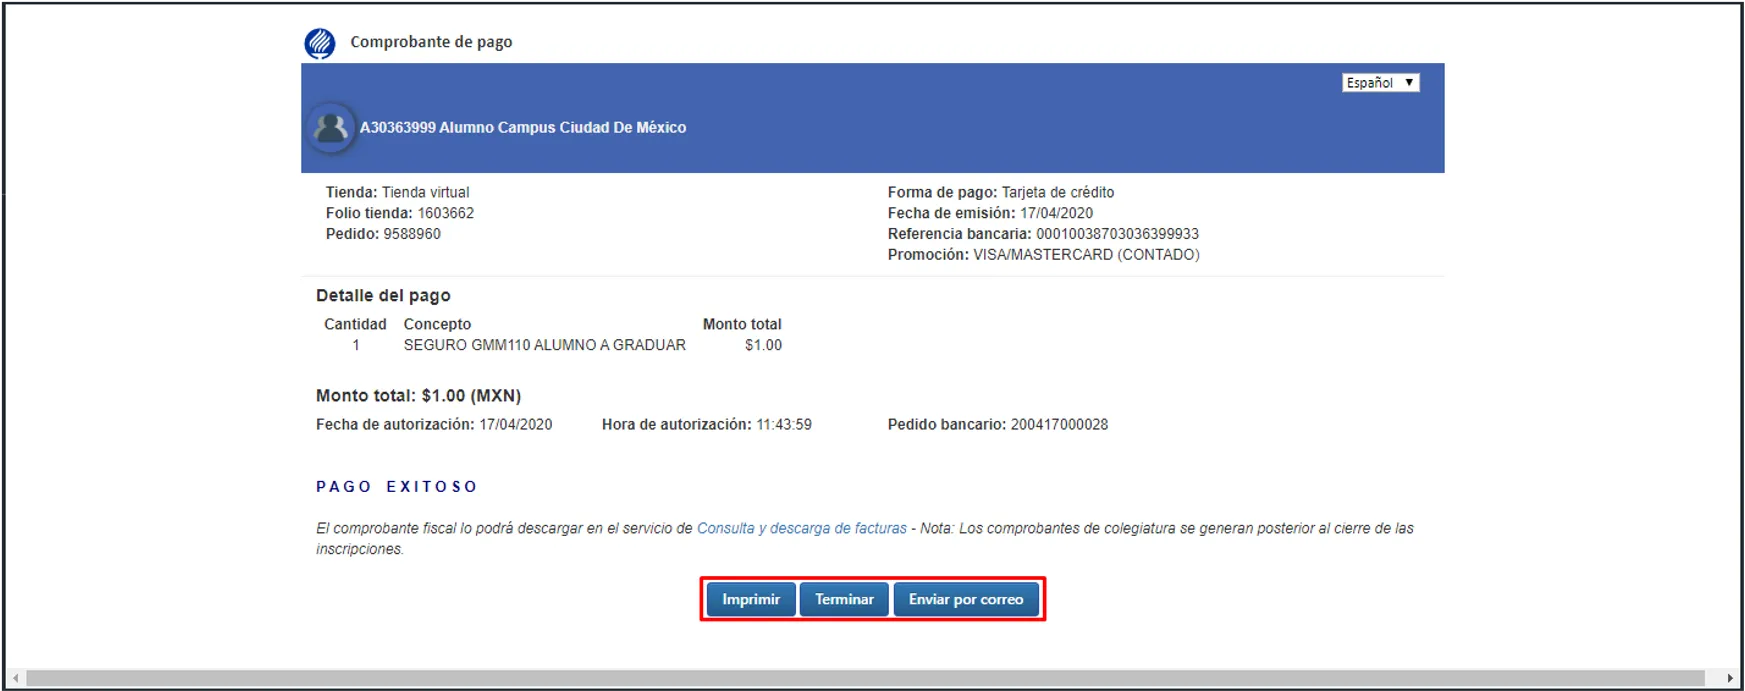
Task: Click the Monto total column header
Action: 742,324
